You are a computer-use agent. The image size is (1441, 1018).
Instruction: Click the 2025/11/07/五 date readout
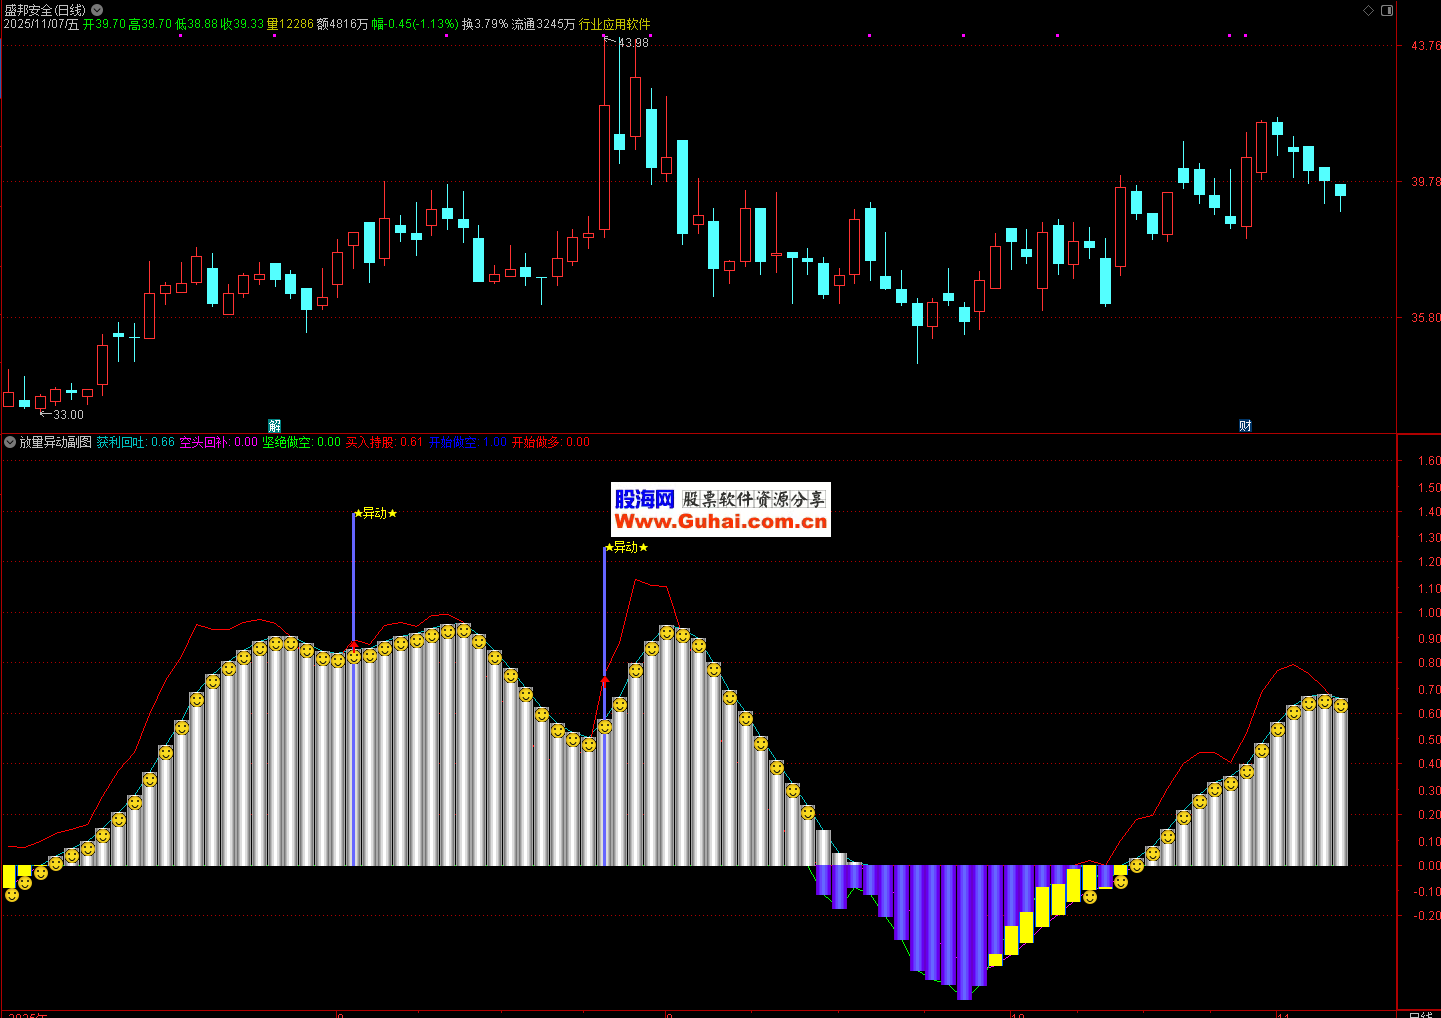click(41, 24)
